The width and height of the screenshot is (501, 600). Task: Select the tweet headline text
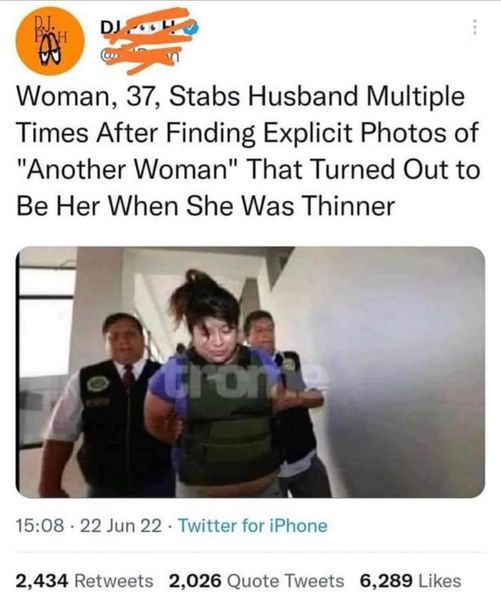tap(248, 151)
